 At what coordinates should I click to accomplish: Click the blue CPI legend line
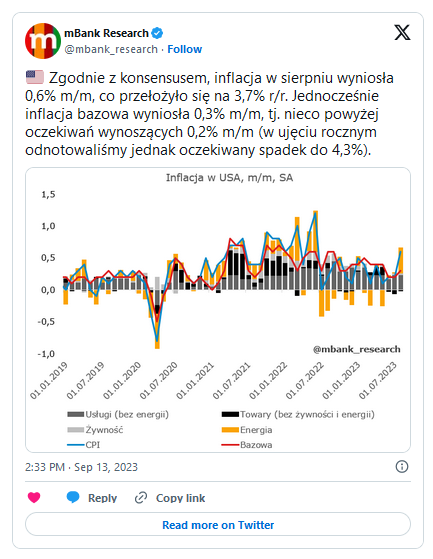tap(76, 445)
